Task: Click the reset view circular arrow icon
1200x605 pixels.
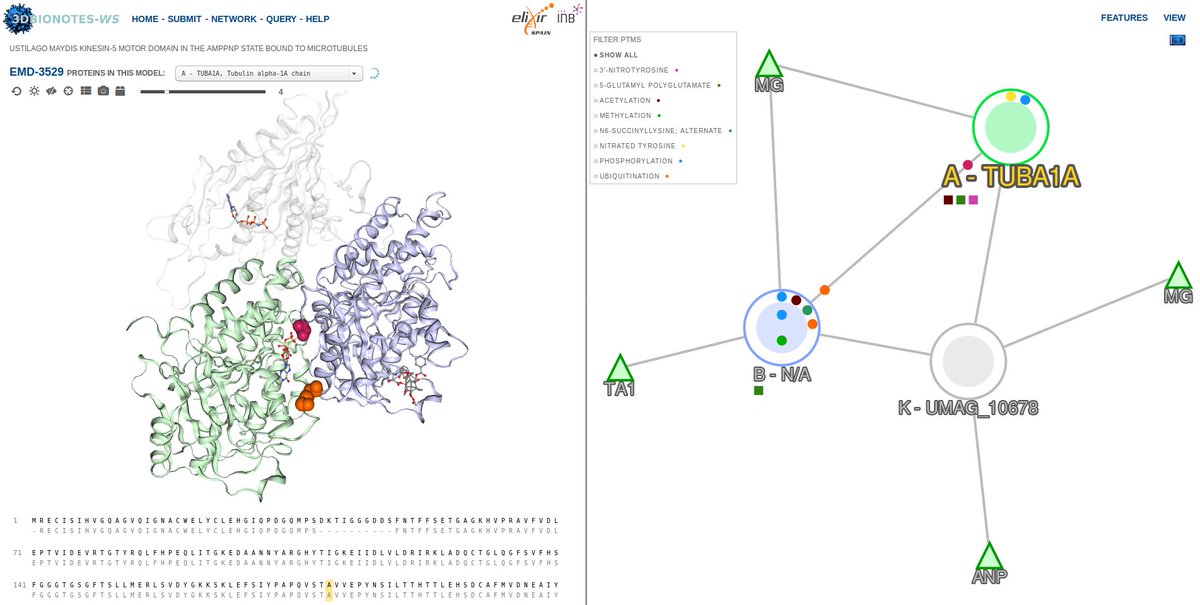Action: [x=16, y=91]
